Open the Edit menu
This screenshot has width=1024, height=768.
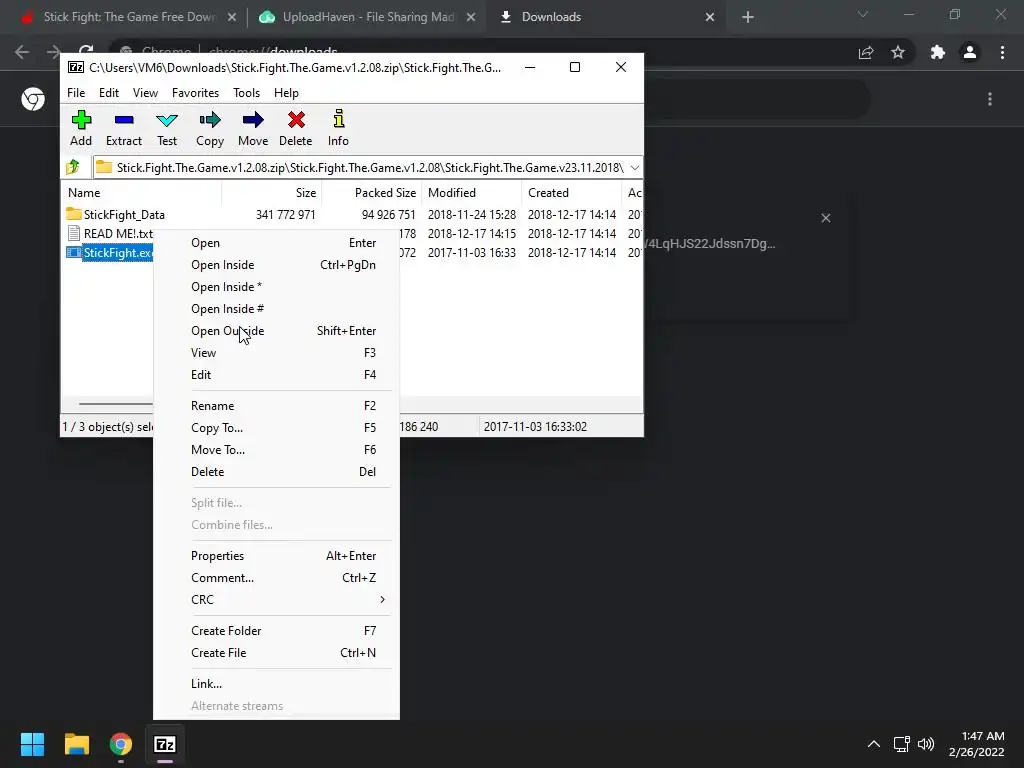(x=108, y=93)
